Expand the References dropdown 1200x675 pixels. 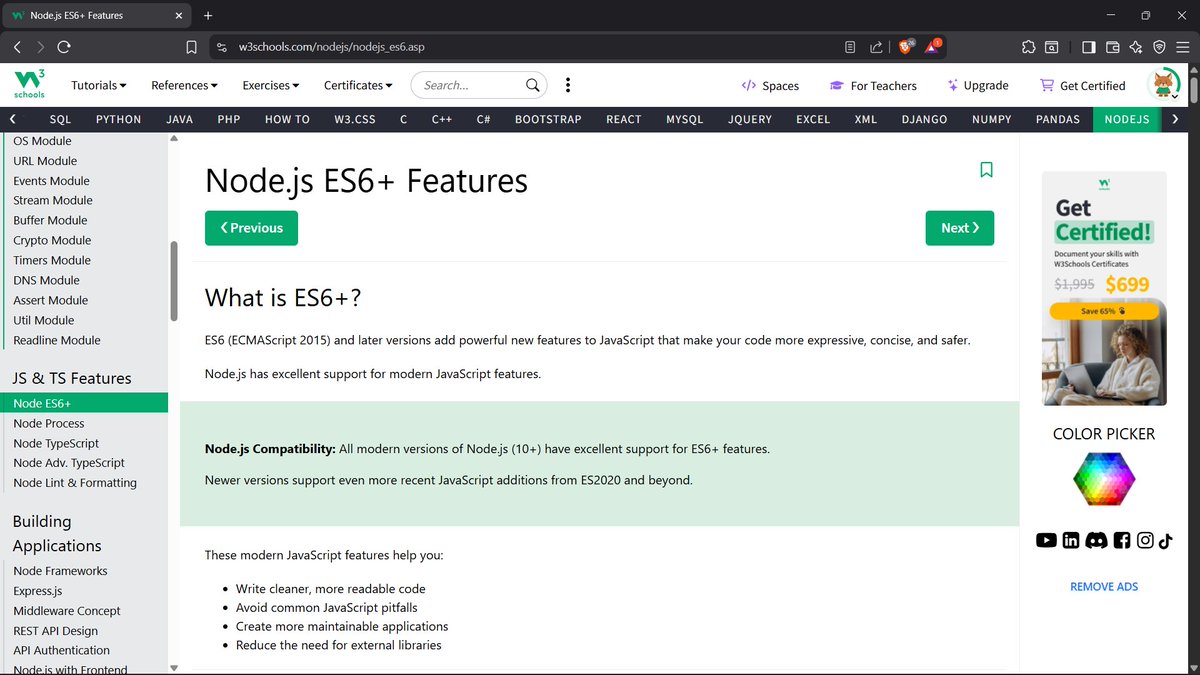click(184, 85)
